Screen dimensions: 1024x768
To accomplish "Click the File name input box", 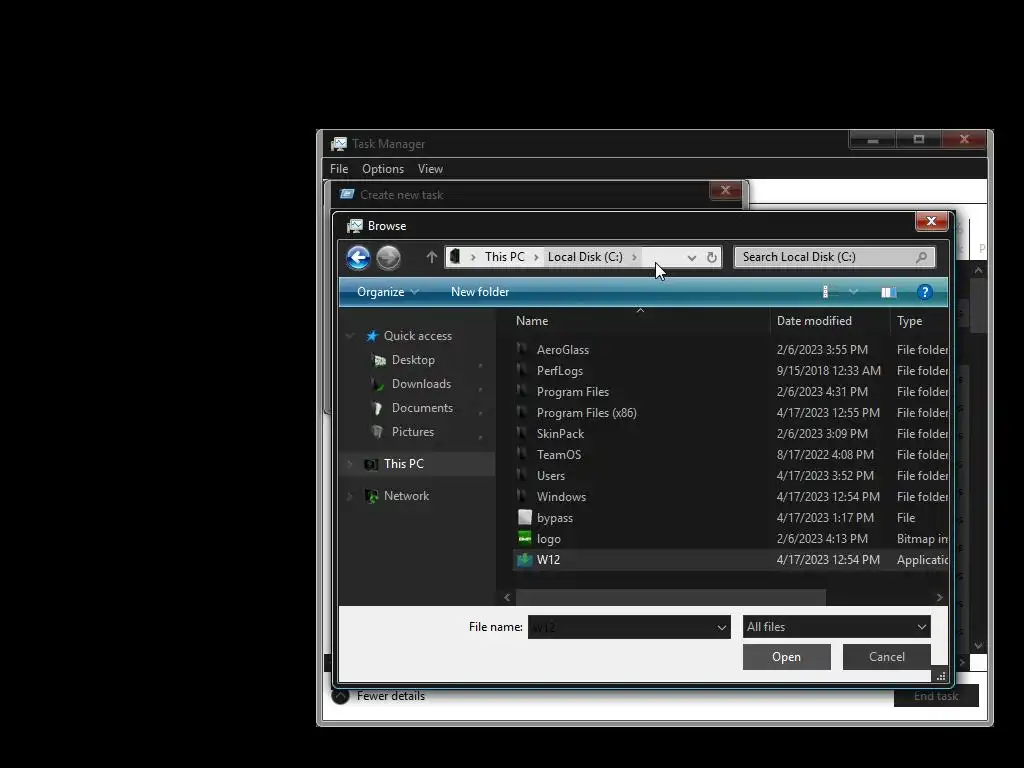I will click(621, 627).
